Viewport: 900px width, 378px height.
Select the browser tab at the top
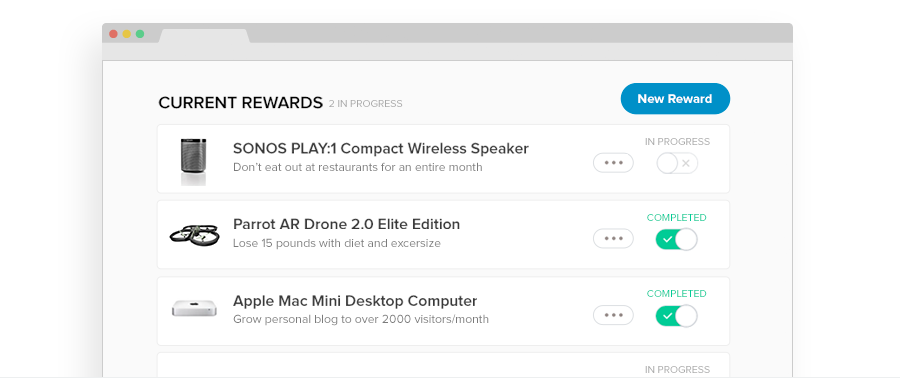click(x=204, y=36)
